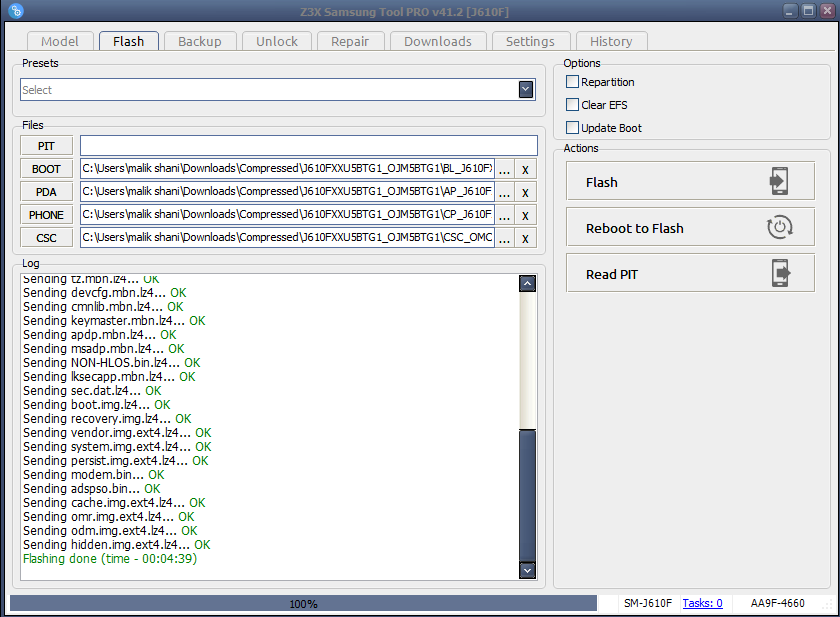840x617 pixels.
Task: Click the CSC file button
Action: pos(47,238)
